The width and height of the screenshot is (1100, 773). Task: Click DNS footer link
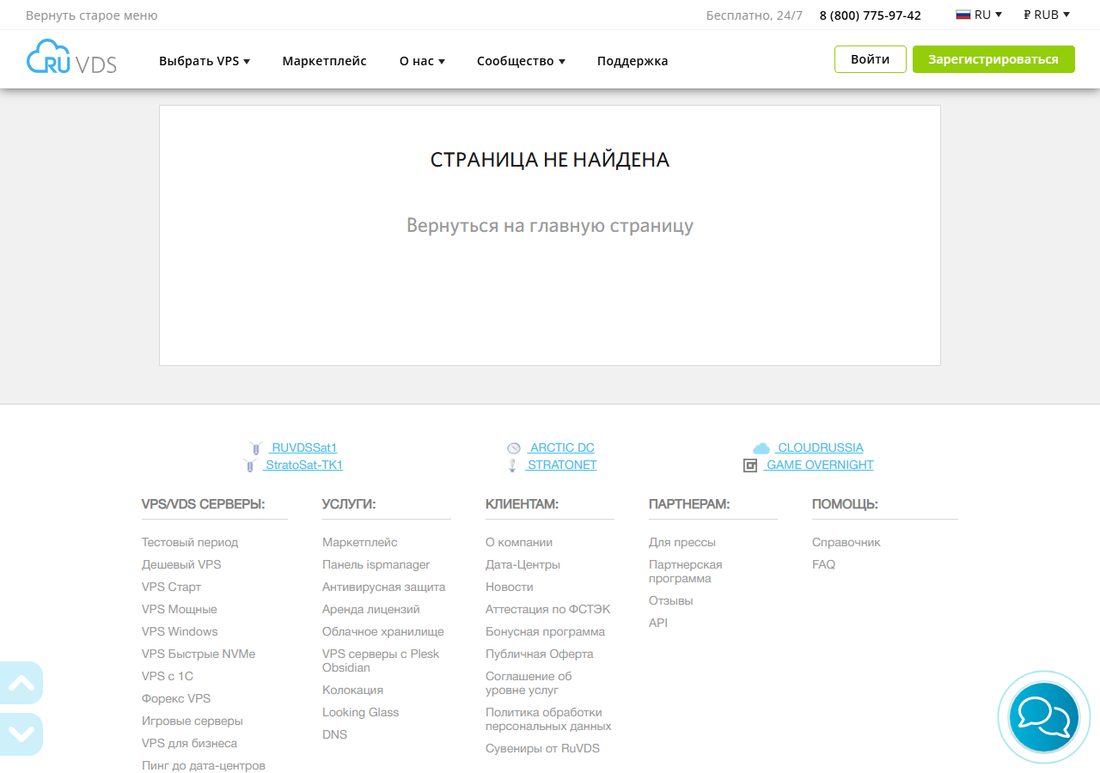click(x=334, y=734)
